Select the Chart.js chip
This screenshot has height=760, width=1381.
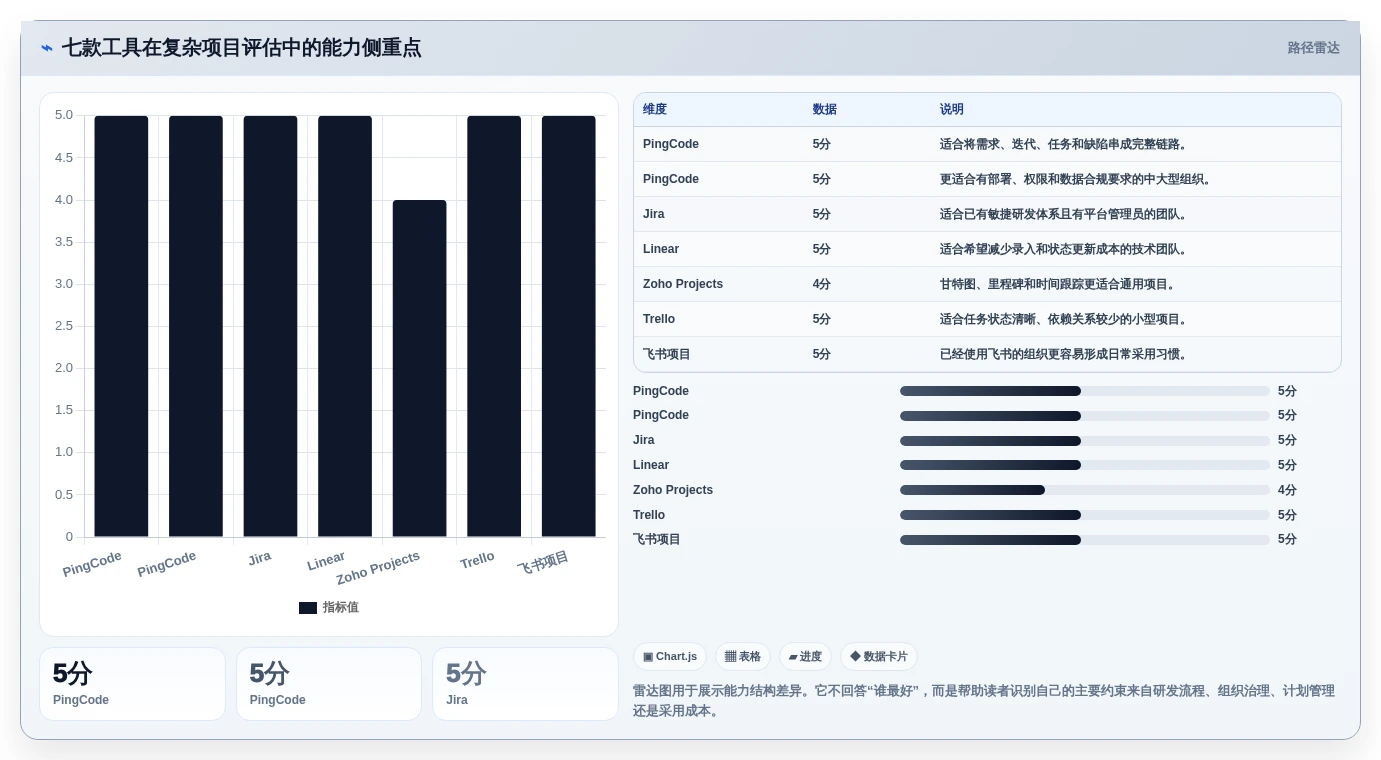pyautogui.click(x=670, y=657)
